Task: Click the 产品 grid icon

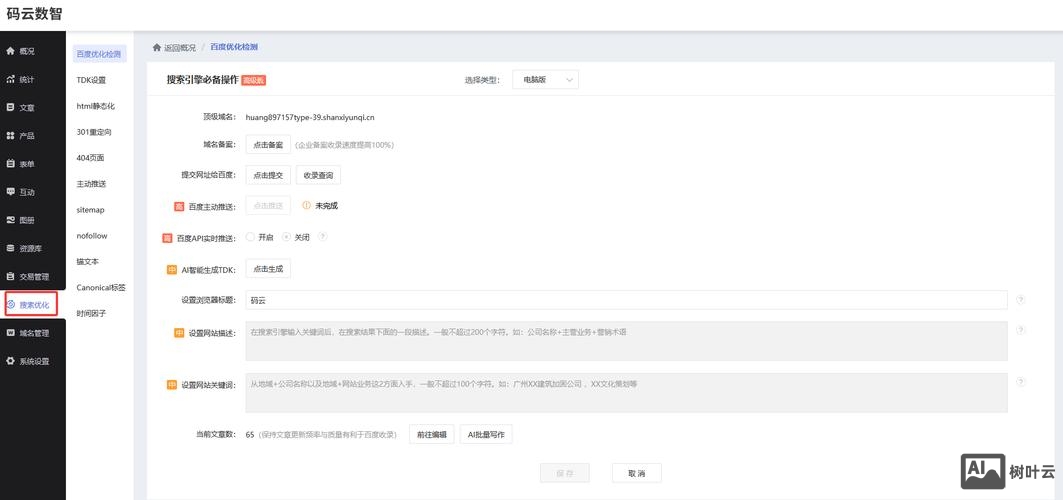Action: pyautogui.click(x=10, y=136)
